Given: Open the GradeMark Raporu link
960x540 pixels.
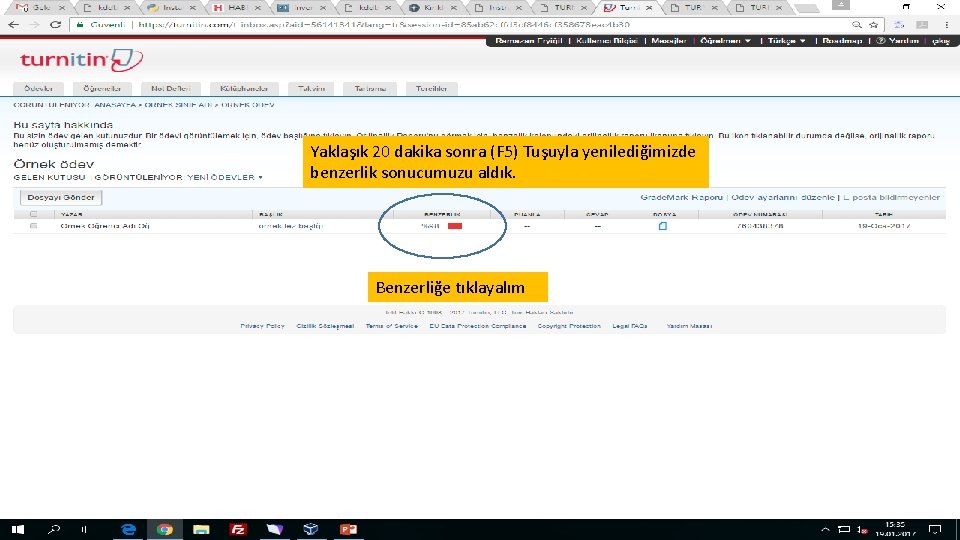Looking at the screenshot, I should [681, 198].
